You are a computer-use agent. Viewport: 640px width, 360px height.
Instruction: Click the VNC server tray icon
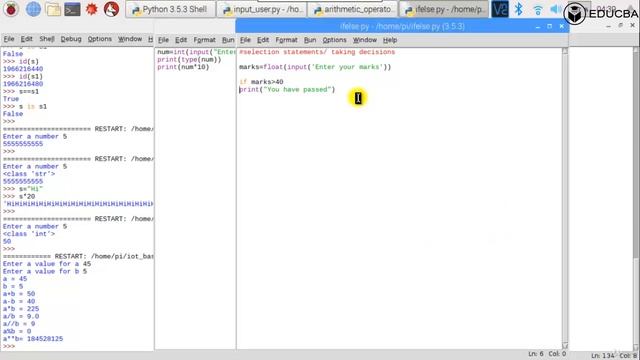[500, 9]
